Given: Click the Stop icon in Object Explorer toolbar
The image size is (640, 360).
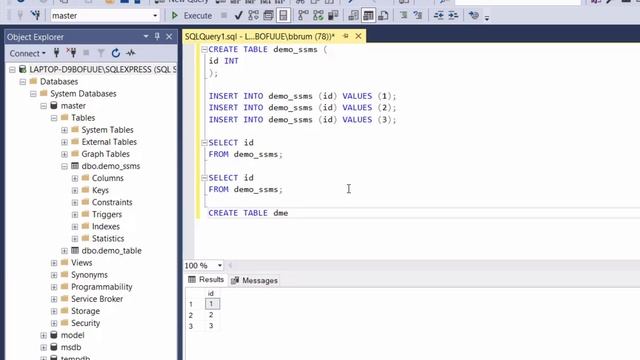Looking at the screenshot, I should [86, 53].
